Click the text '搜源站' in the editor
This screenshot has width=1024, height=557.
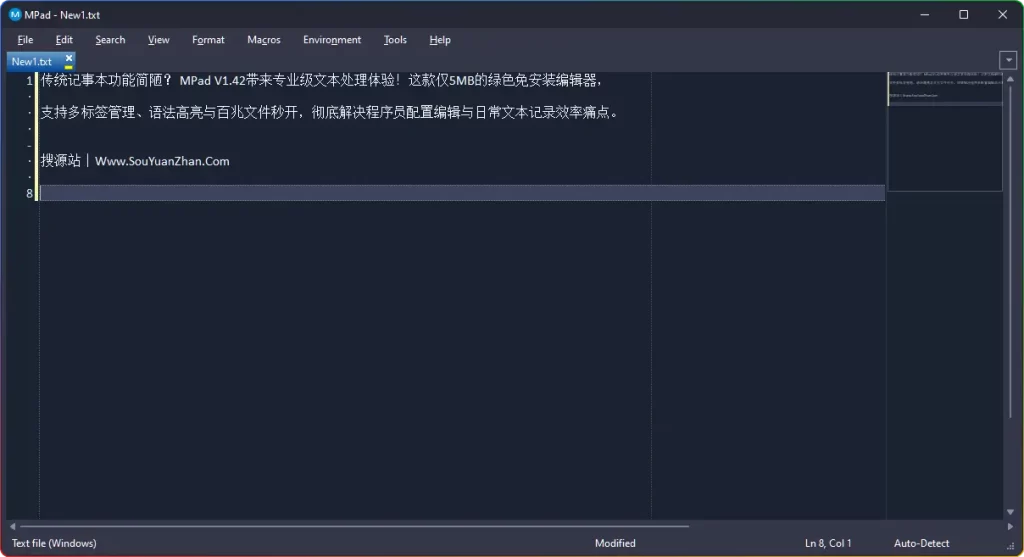(61, 161)
